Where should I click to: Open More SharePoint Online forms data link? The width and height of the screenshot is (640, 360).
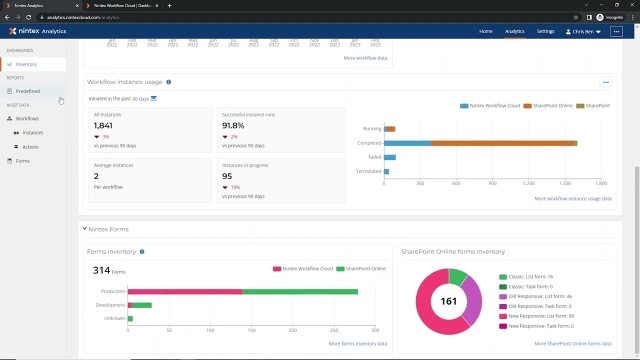tap(573, 344)
